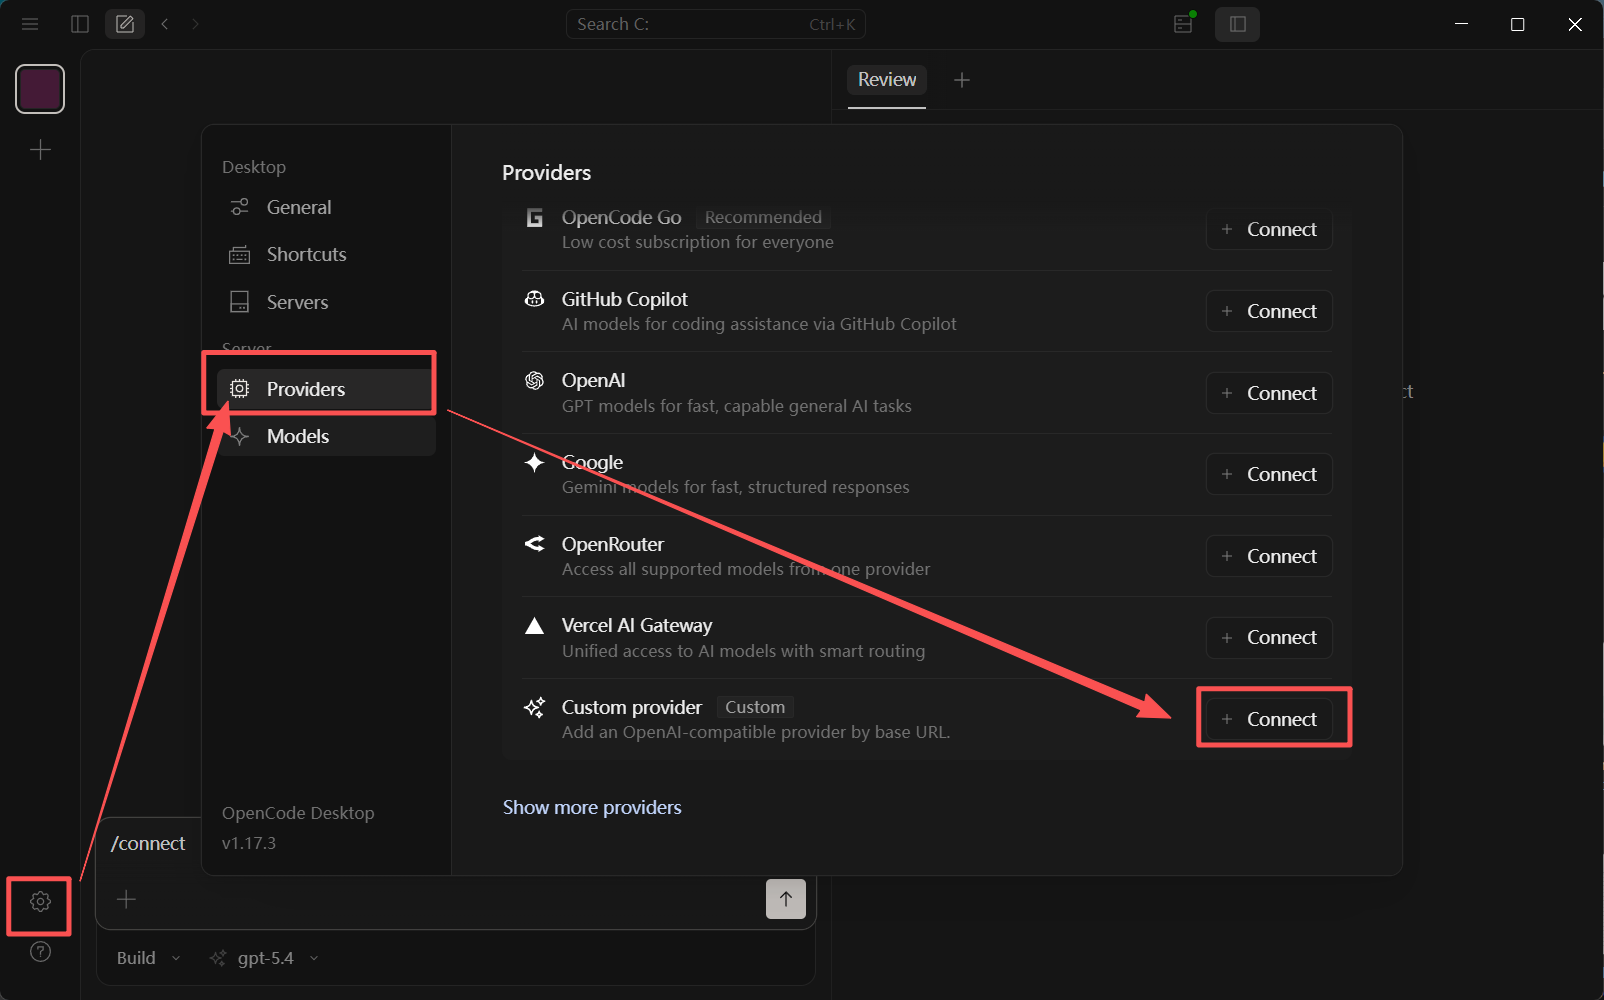Screen dimensions: 1604x1000
Task: Click the Recommended badge
Action: (763, 217)
